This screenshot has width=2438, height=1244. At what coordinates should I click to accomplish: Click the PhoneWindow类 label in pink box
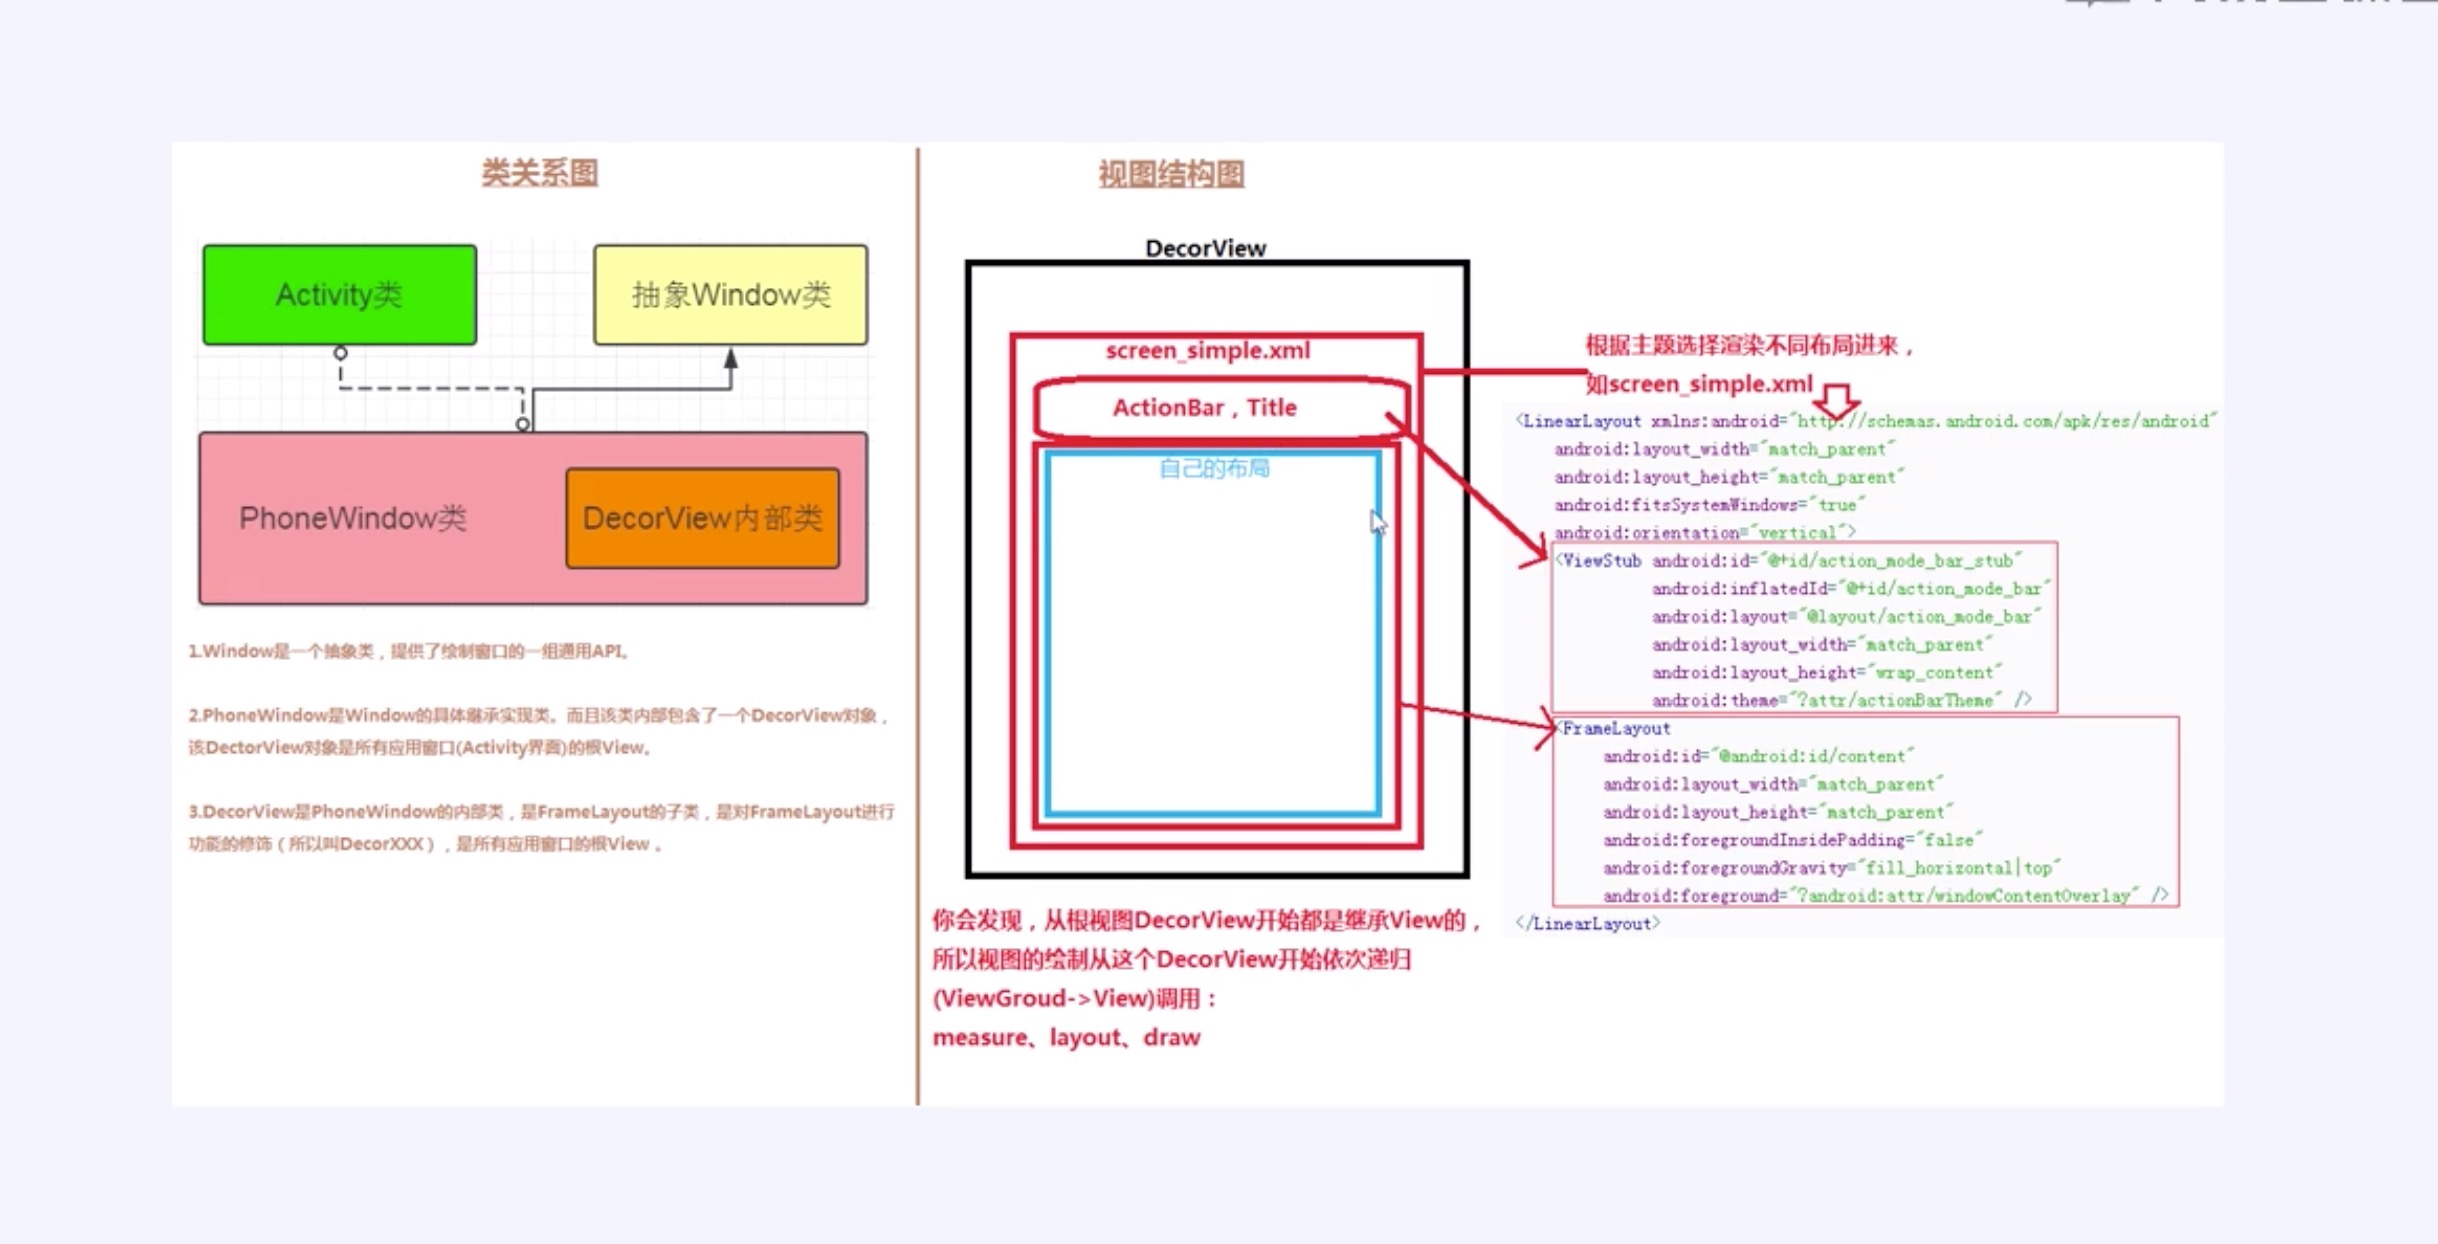(352, 518)
